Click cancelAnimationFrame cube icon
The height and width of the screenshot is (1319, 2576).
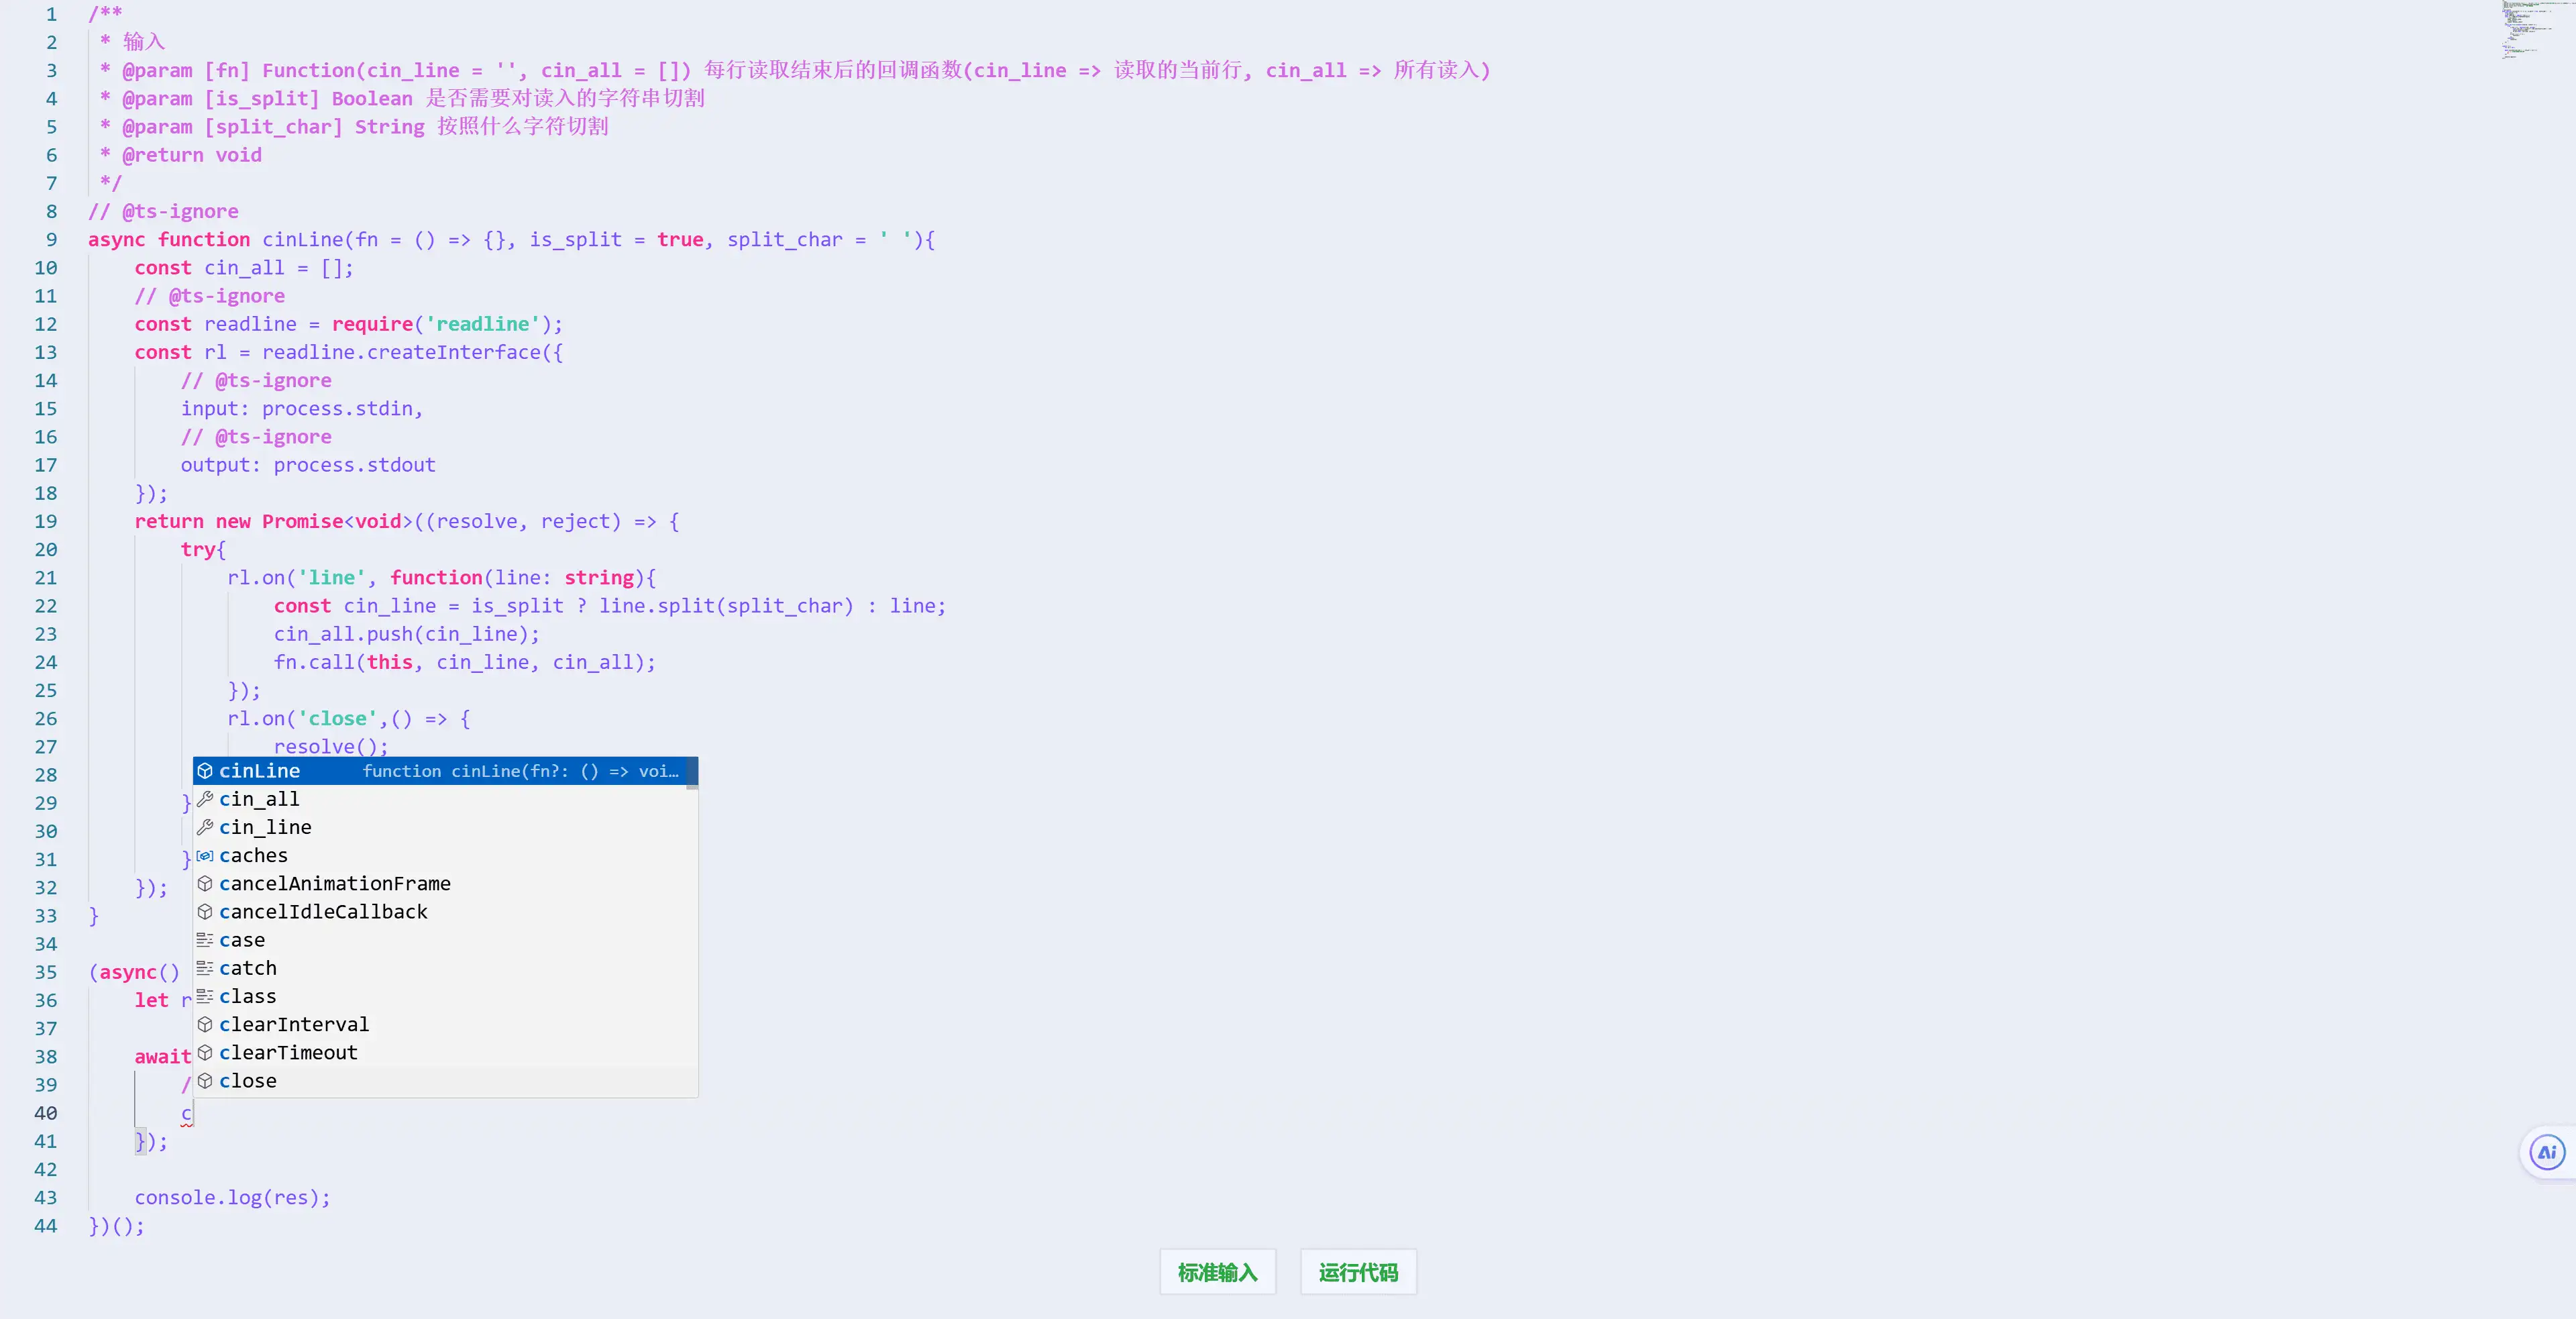(x=205, y=884)
